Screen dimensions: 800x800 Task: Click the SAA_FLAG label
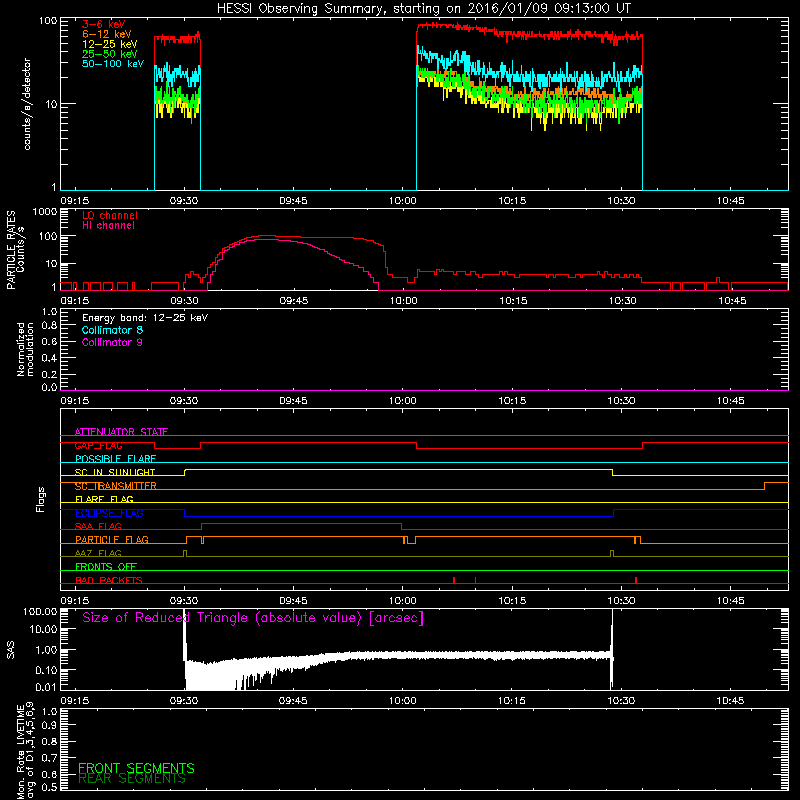point(98,526)
